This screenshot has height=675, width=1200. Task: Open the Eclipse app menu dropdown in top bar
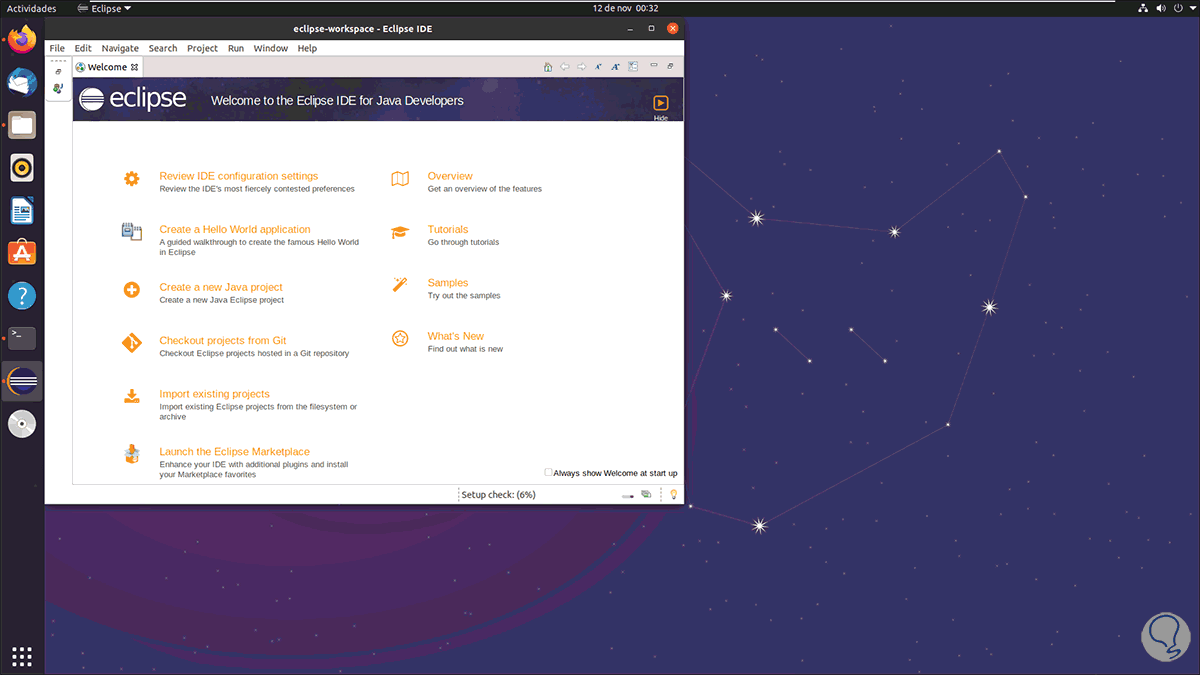104,8
